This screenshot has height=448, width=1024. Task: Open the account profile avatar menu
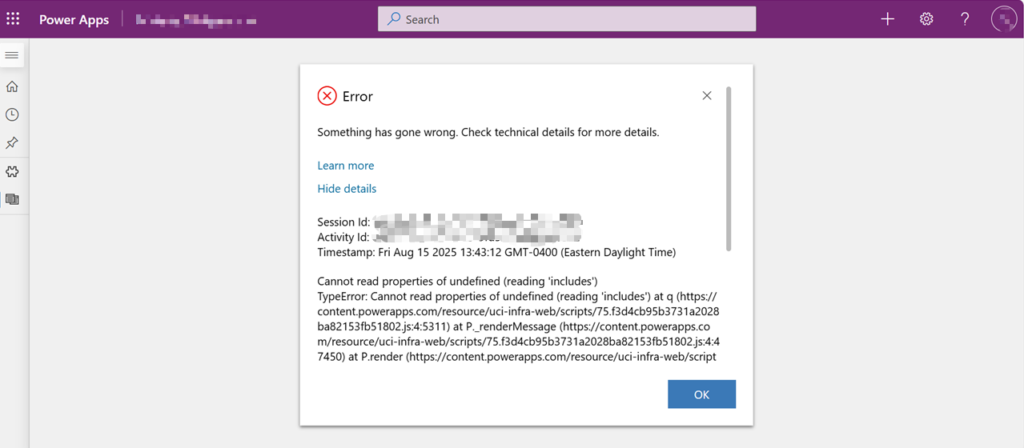(1003, 19)
